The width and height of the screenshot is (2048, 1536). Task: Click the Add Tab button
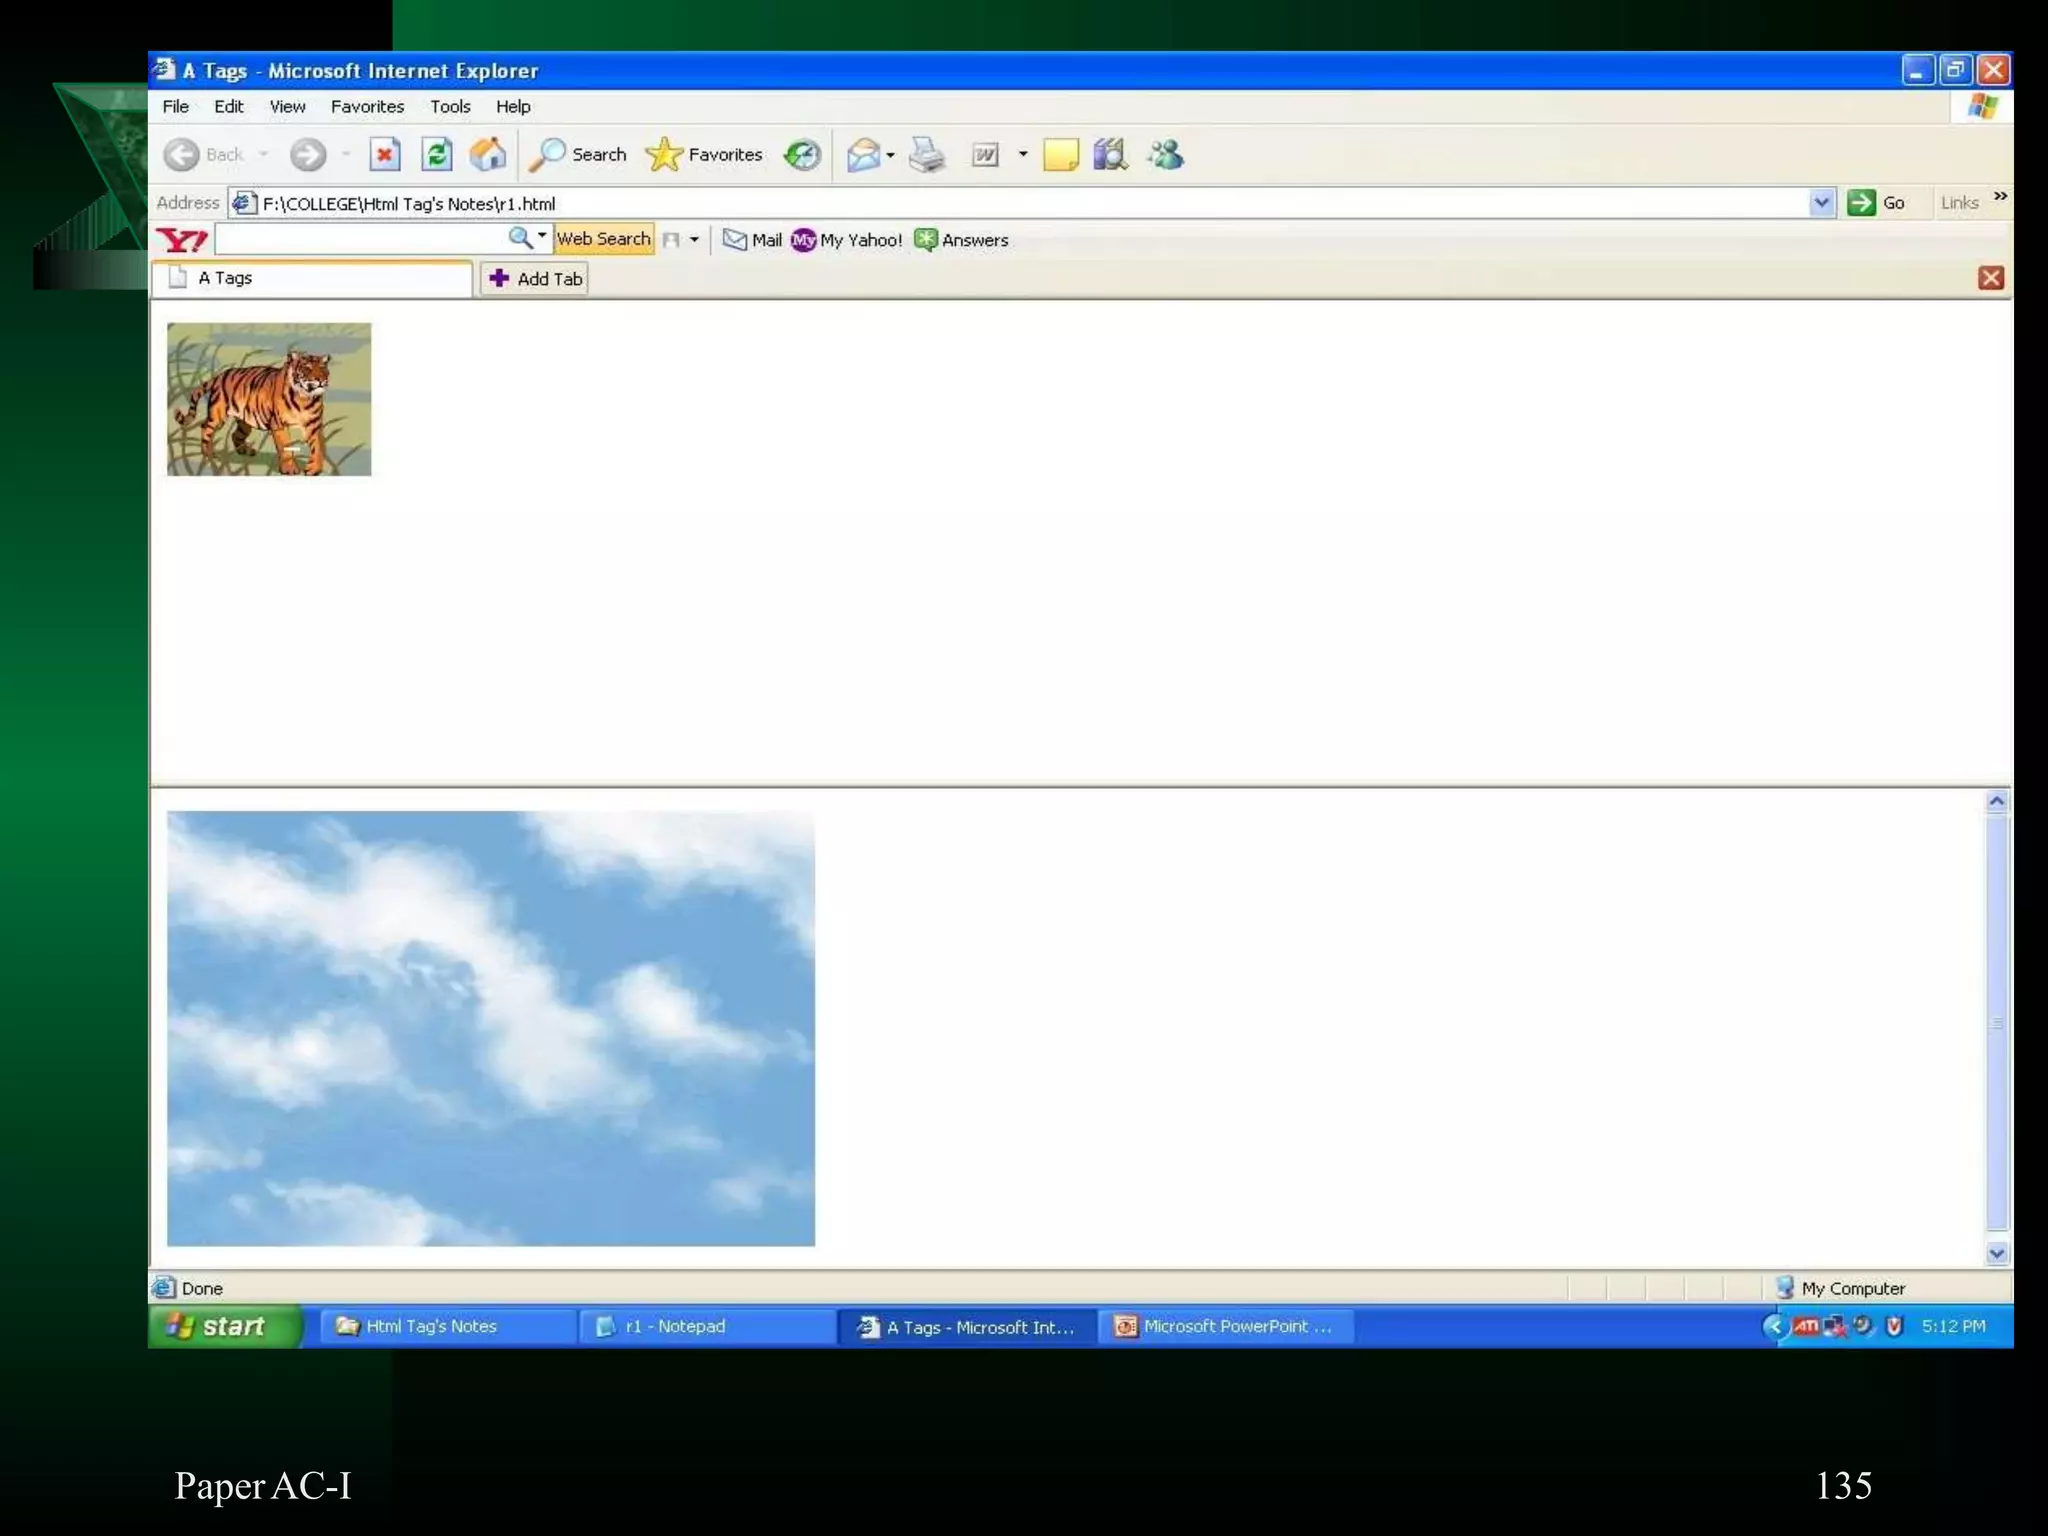point(535,279)
